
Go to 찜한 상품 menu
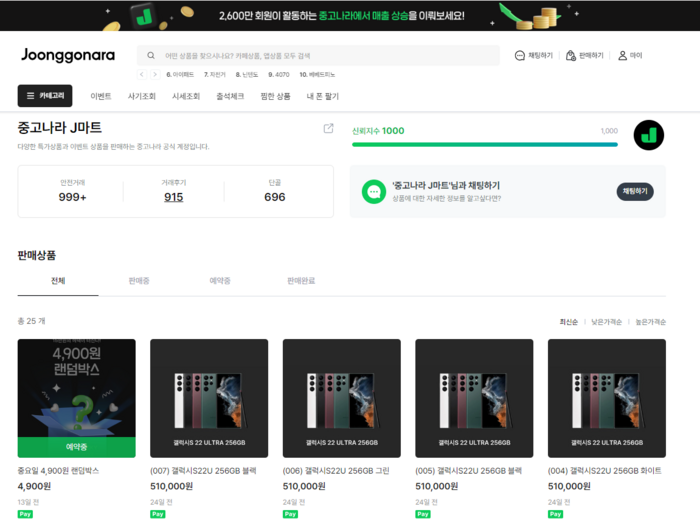(x=275, y=96)
